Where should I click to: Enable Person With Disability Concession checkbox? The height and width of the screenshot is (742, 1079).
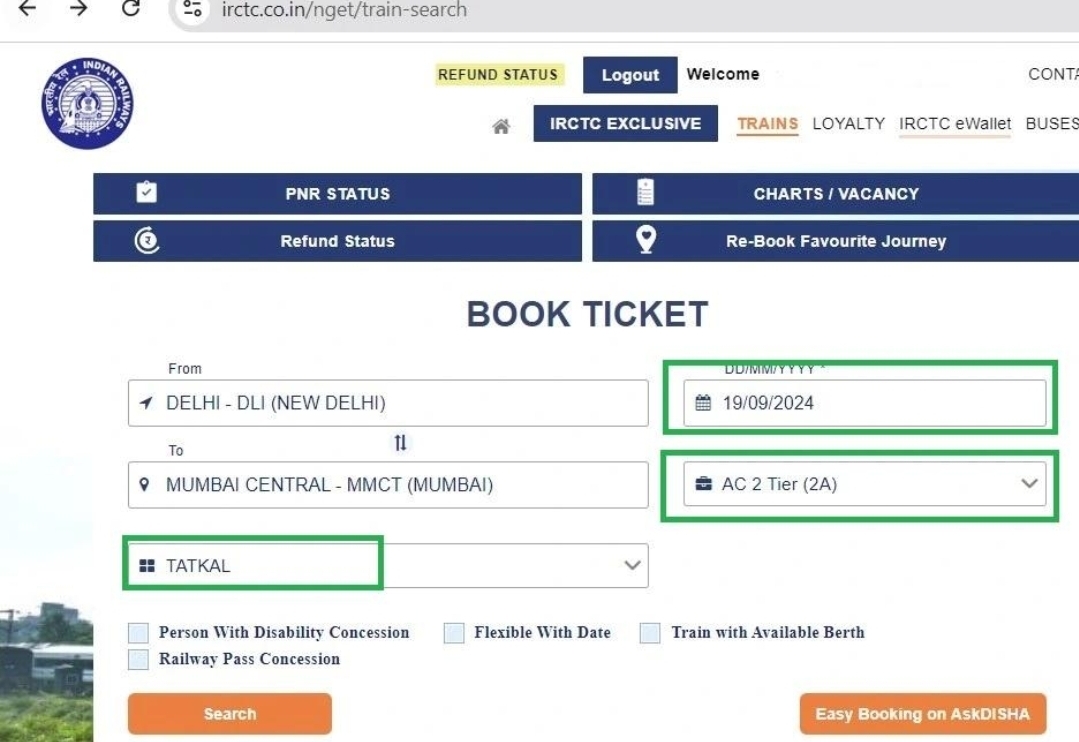pyautogui.click(x=138, y=633)
